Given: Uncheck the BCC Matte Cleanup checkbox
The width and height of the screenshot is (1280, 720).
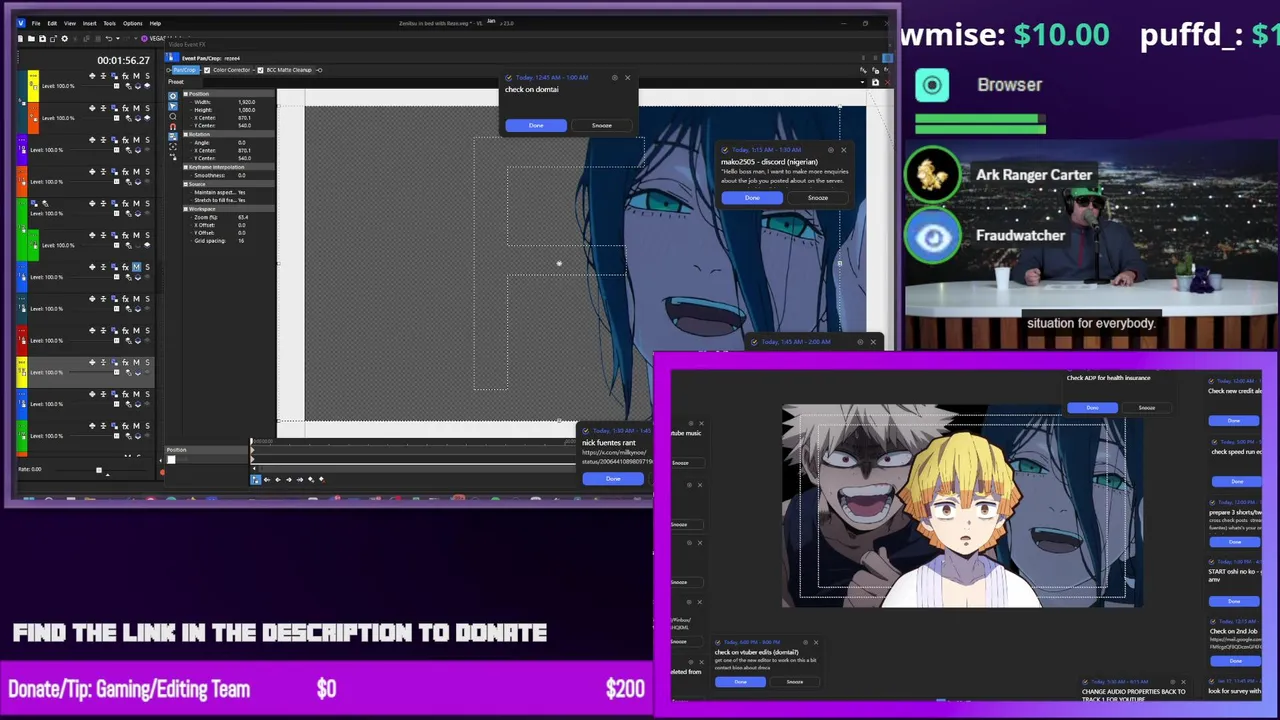Looking at the screenshot, I should click(x=260, y=70).
